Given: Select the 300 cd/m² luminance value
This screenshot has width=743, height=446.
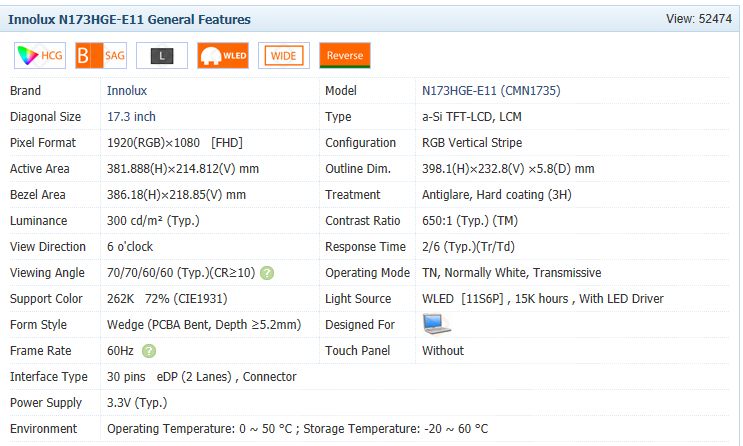Looking at the screenshot, I should pyautogui.click(x=153, y=221).
